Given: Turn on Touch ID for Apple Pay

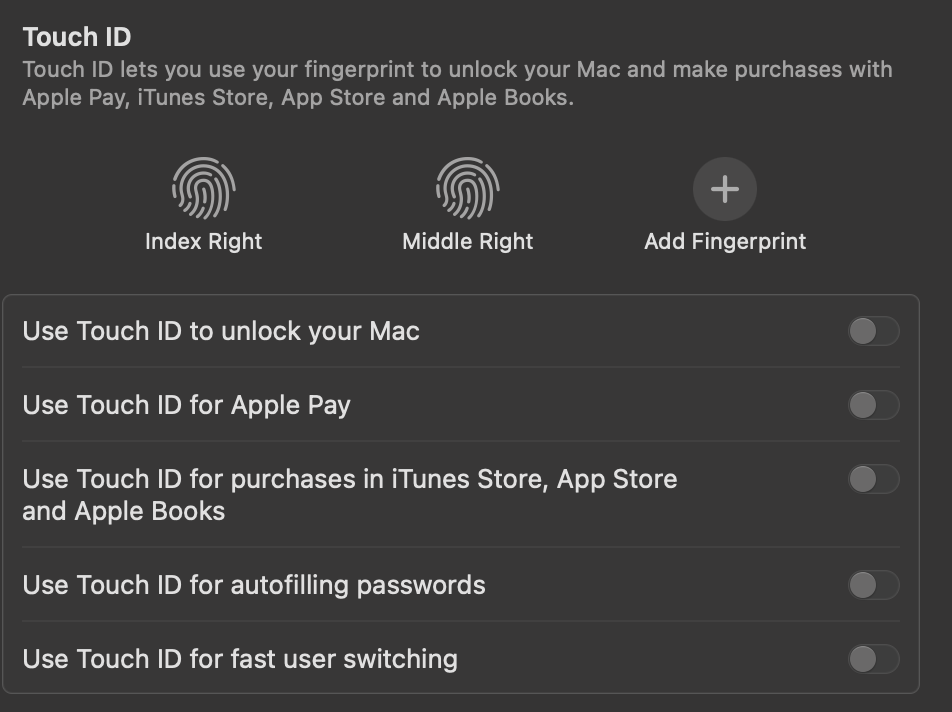Looking at the screenshot, I should coord(873,405).
